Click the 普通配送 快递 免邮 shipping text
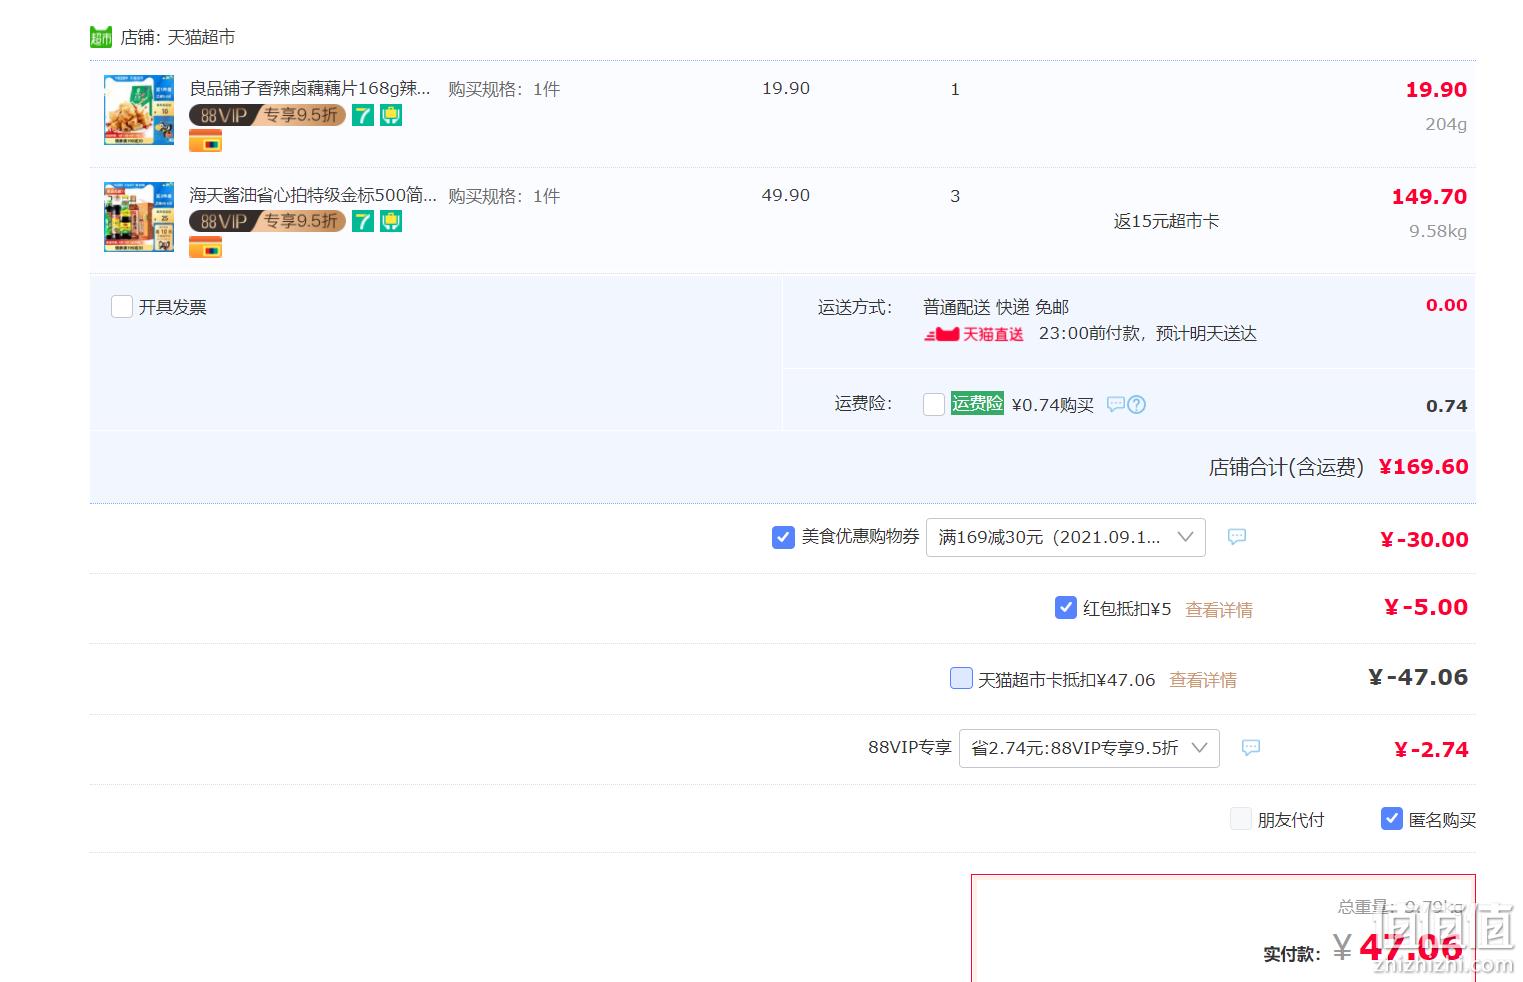 pyautogui.click(x=996, y=307)
